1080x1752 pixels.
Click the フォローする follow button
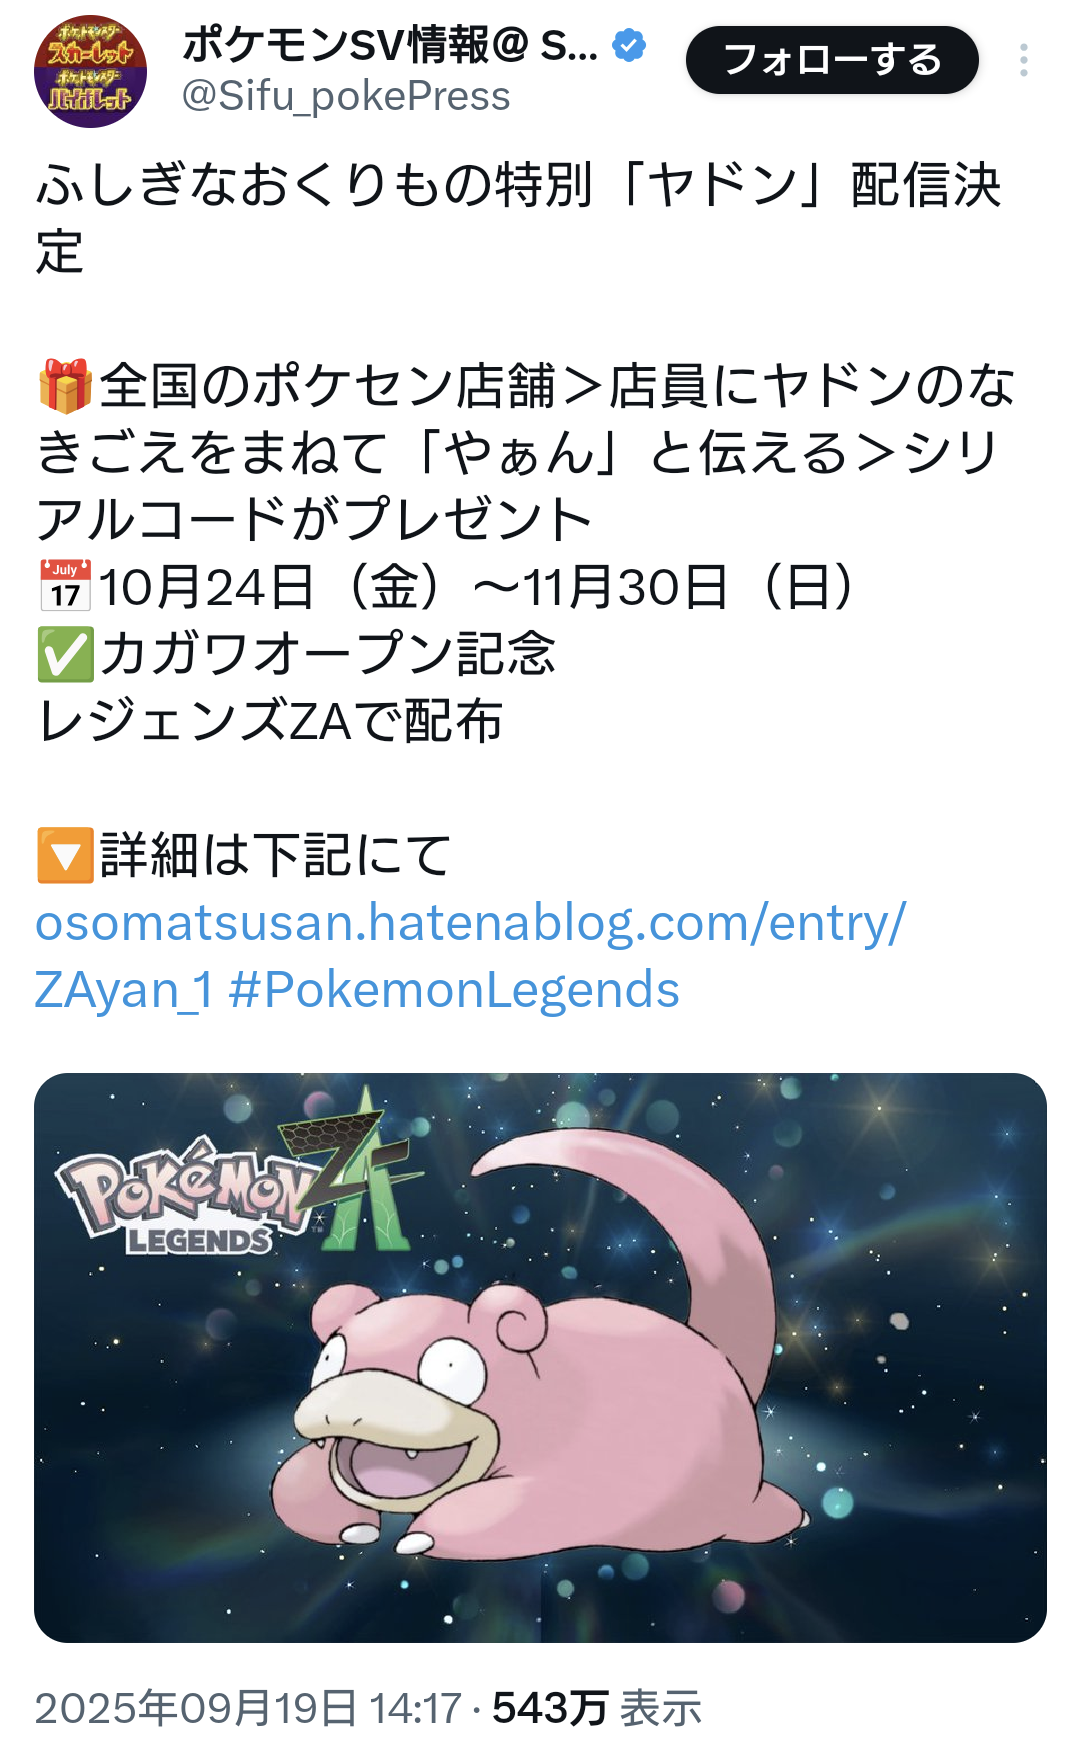pyautogui.click(x=832, y=60)
